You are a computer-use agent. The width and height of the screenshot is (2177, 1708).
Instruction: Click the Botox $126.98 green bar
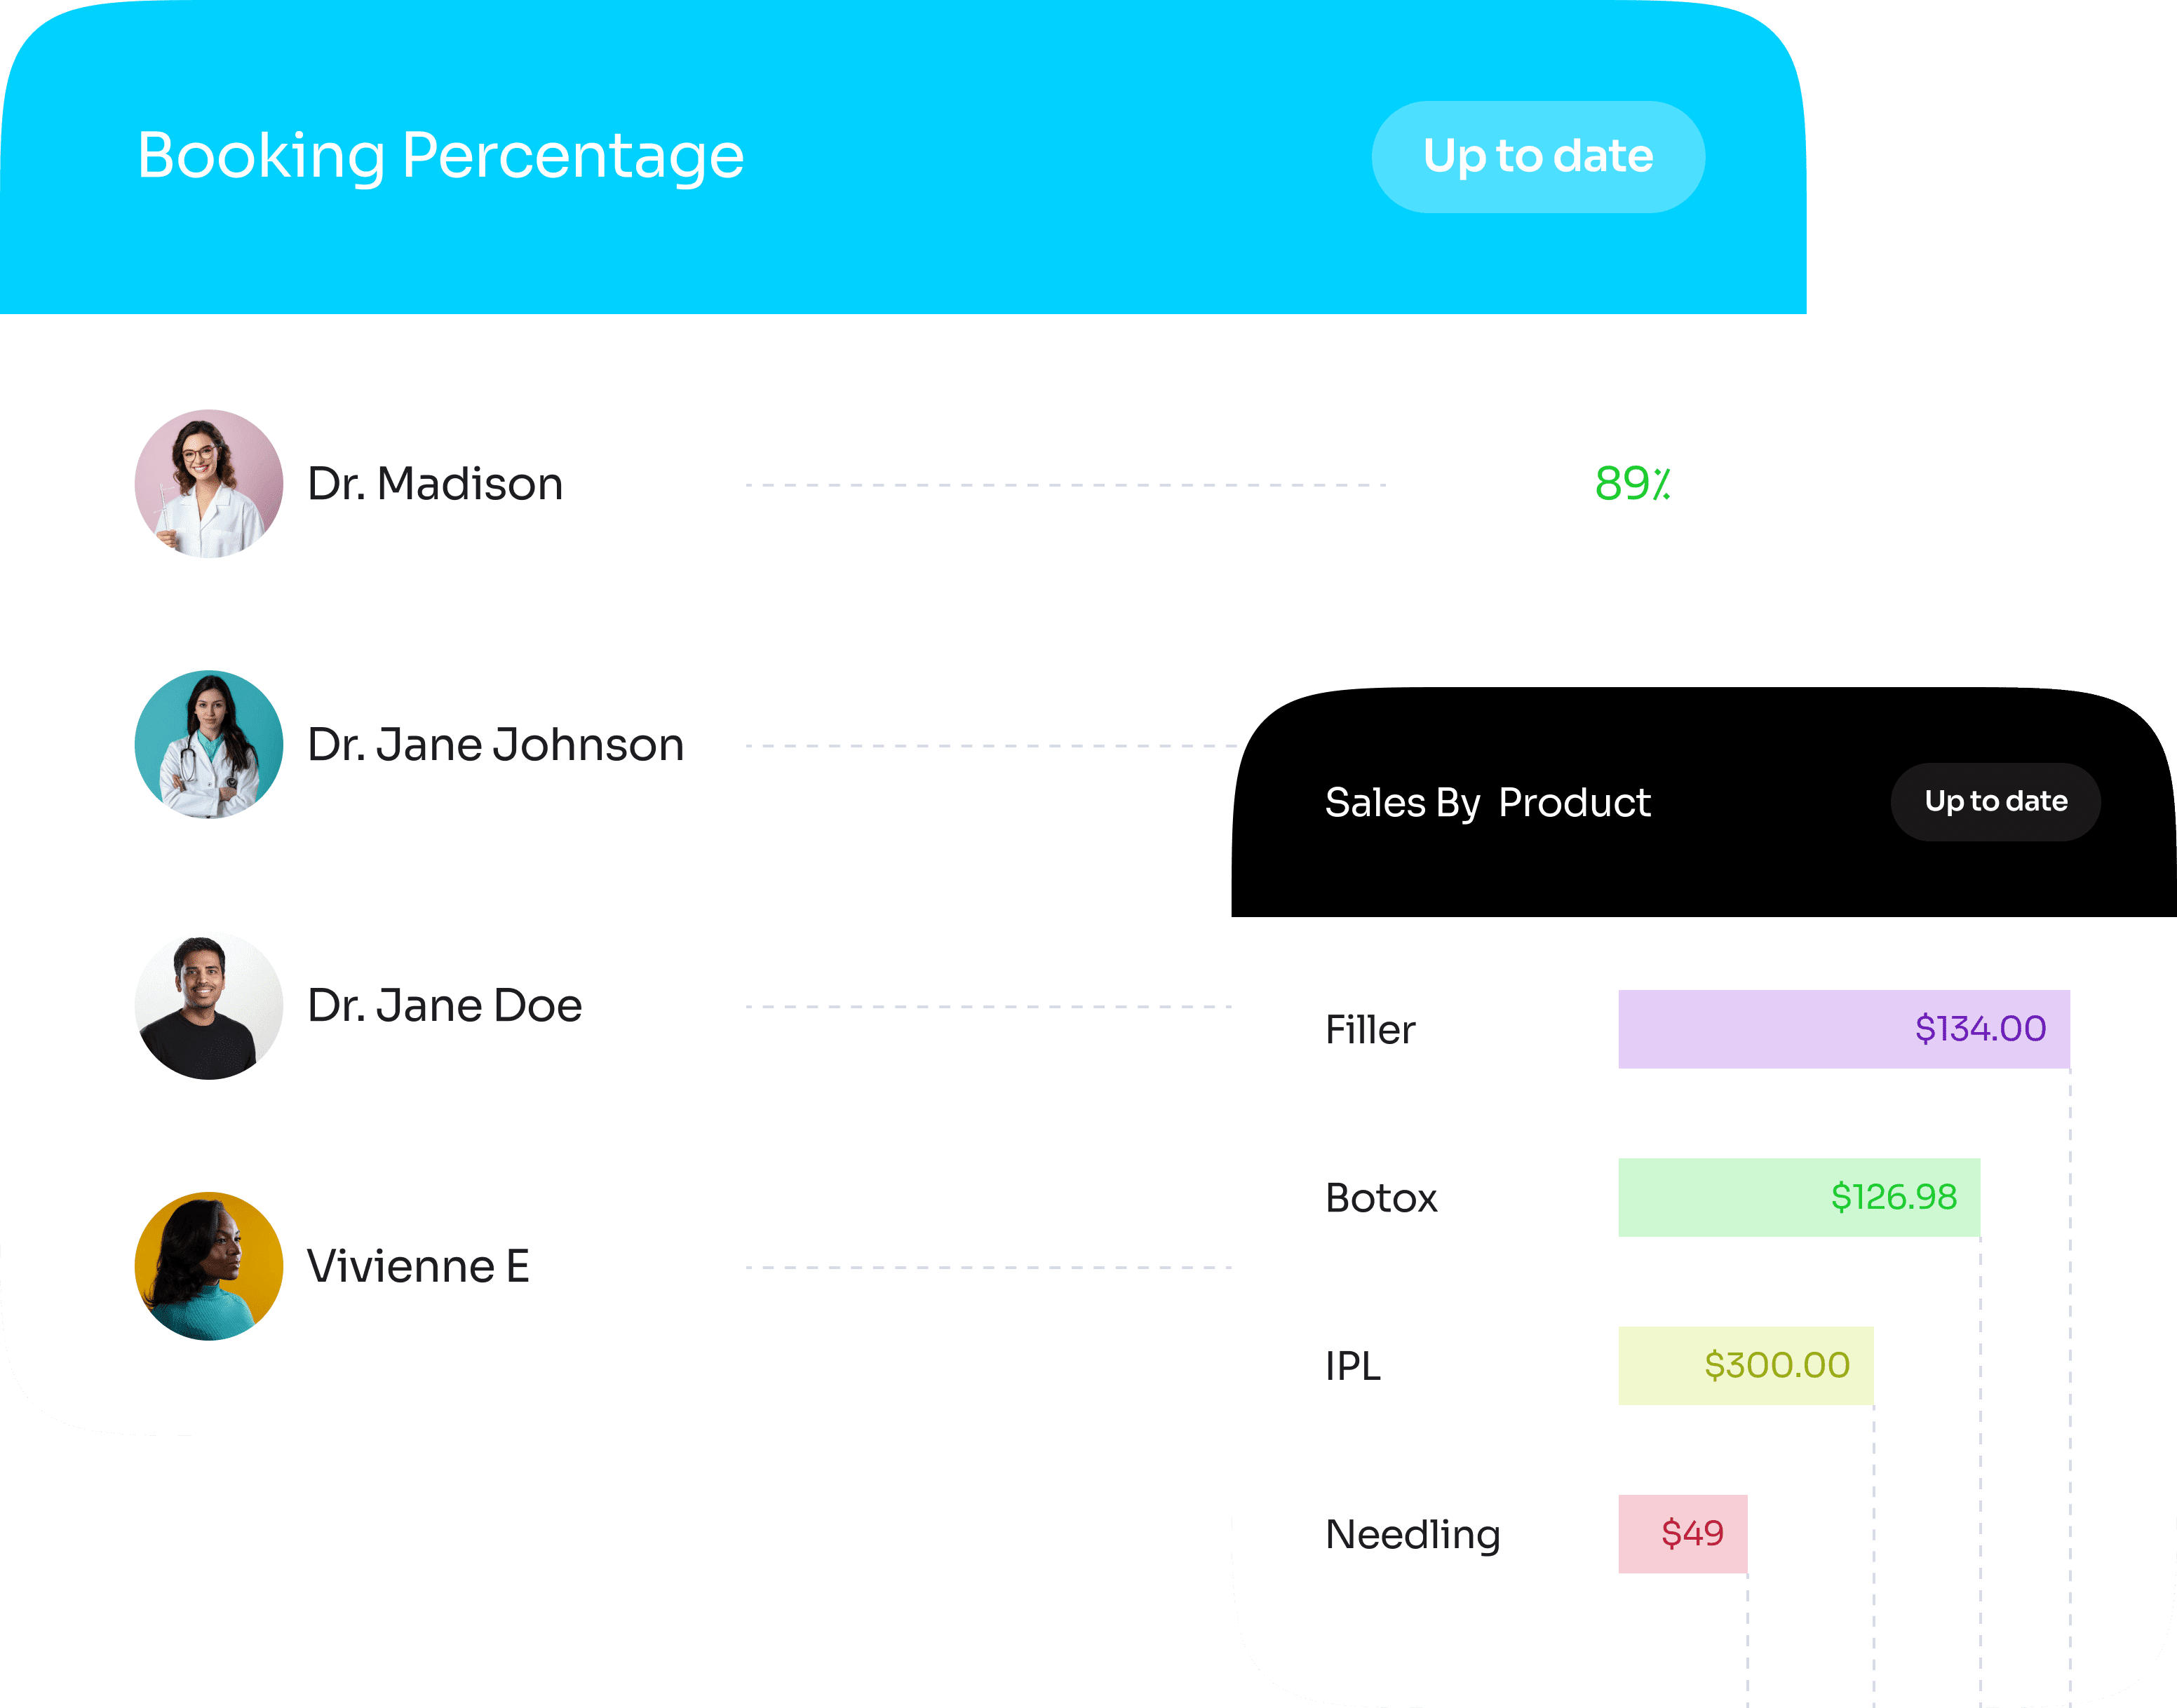tap(1798, 1197)
